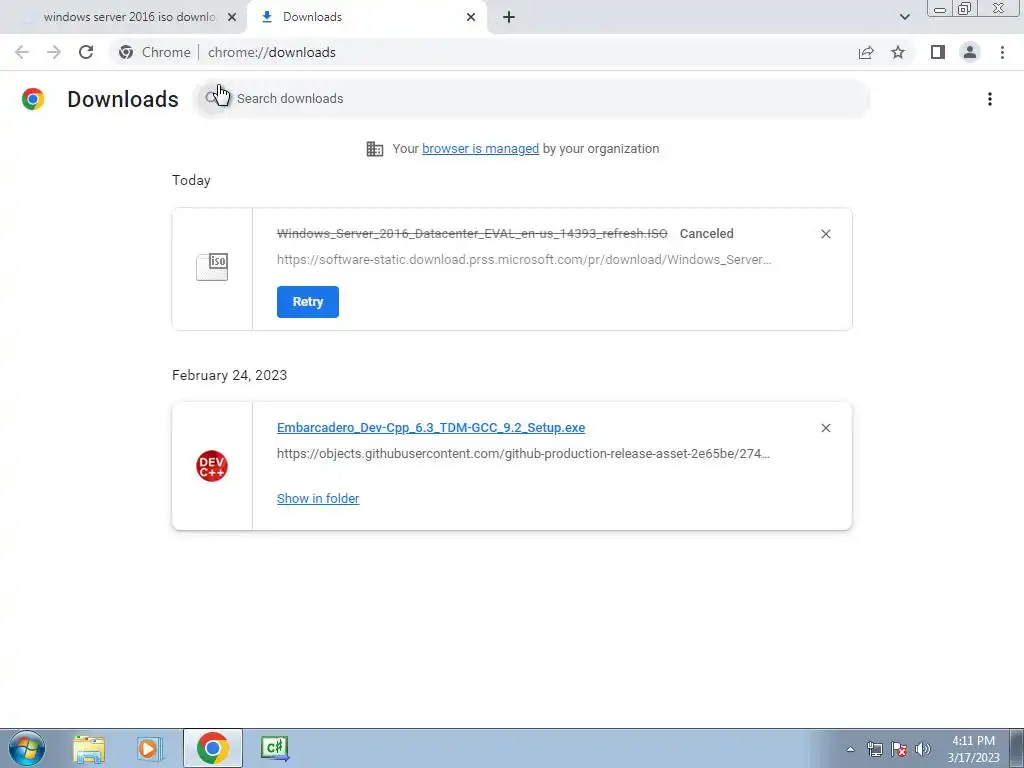The width and height of the screenshot is (1024, 768).
Task: Open Embarcadero_Dev-Cpp_6.3 setup file link
Action: (431, 428)
